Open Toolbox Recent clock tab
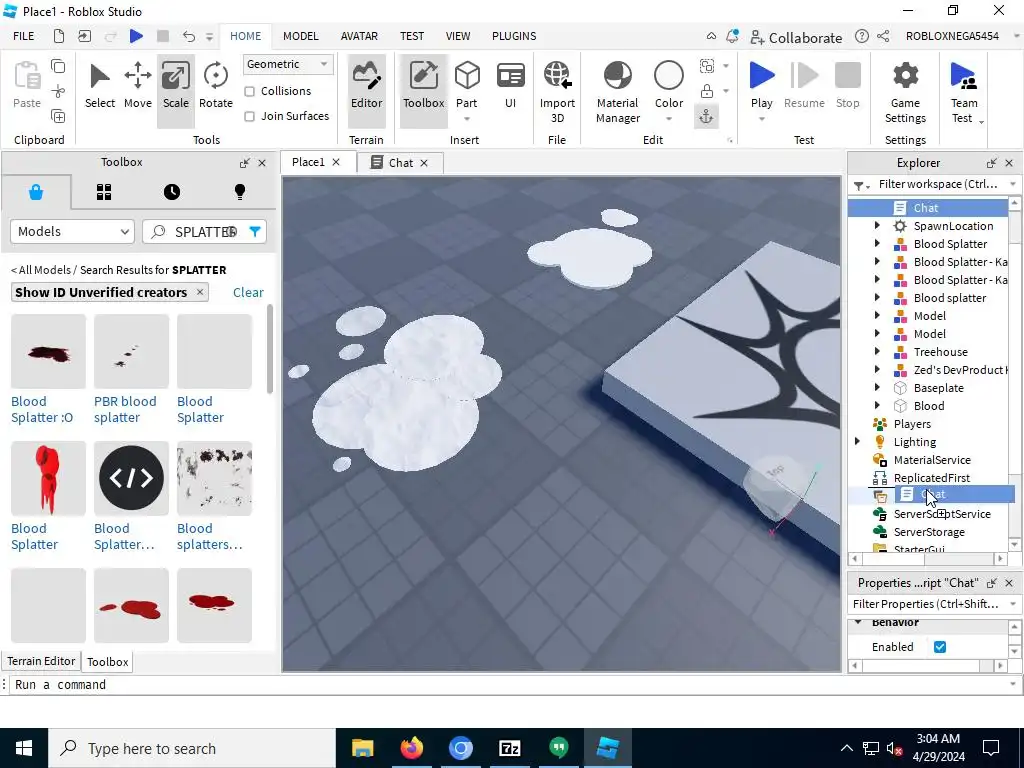1024x768 pixels. (x=172, y=192)
